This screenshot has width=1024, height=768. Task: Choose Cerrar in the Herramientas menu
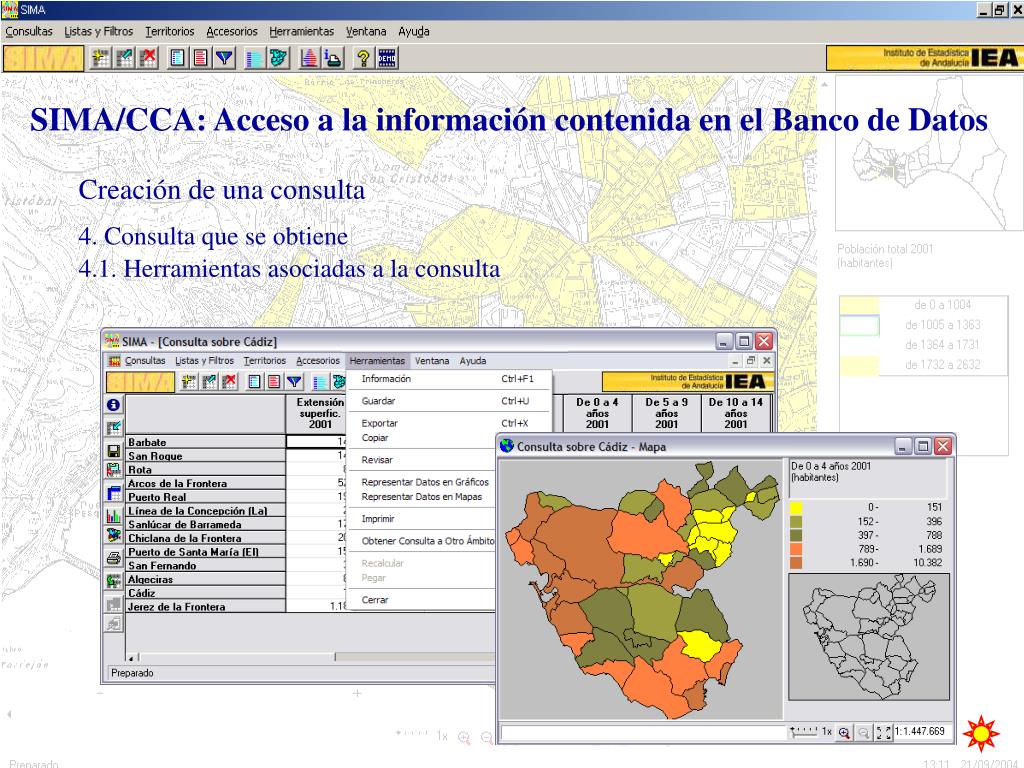(x=422, y=600)
